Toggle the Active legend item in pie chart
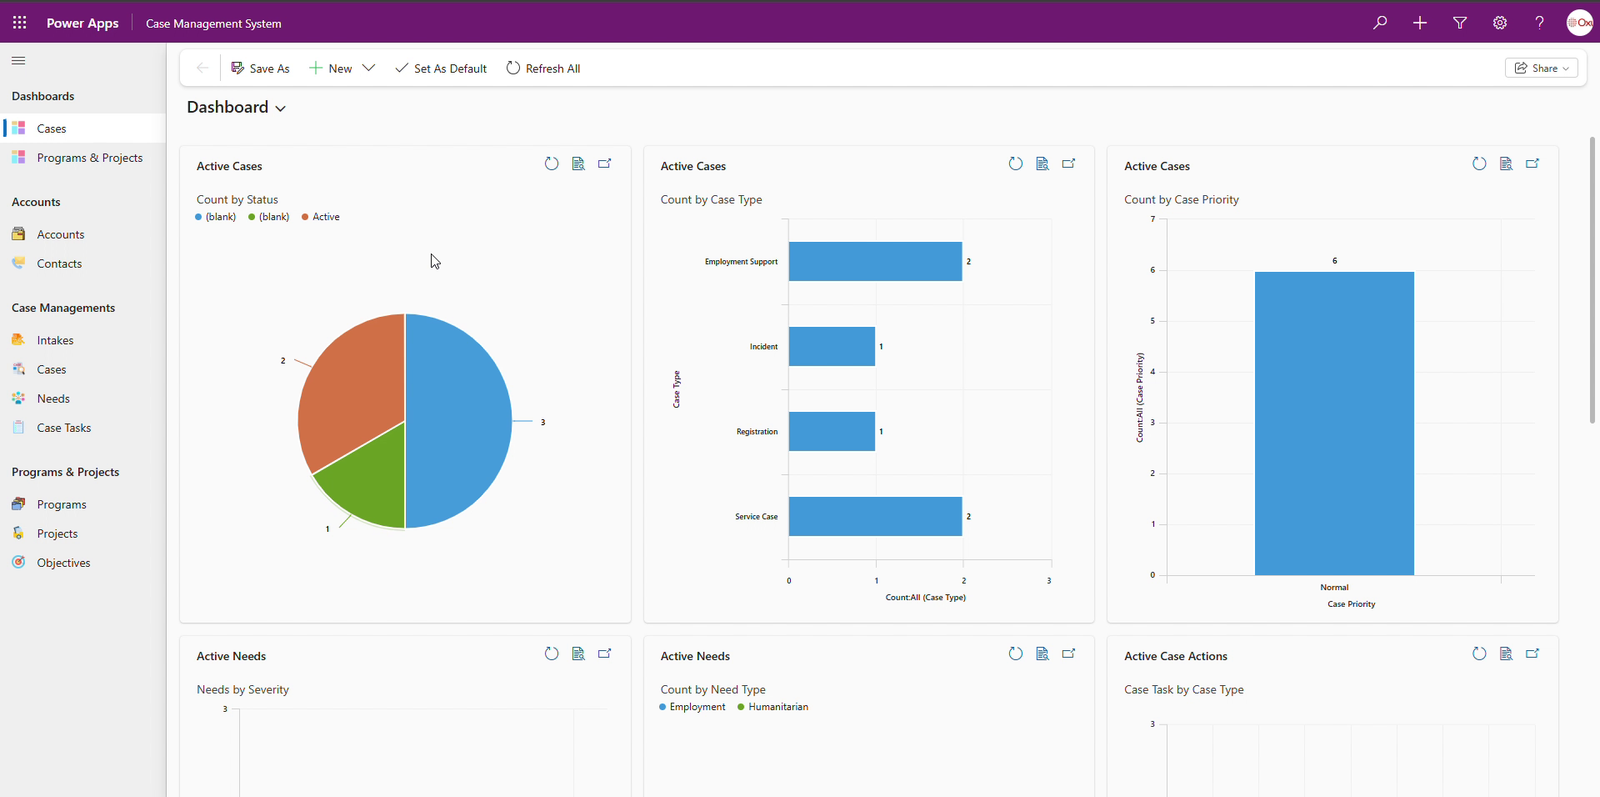Viewport: 1600px width, 797px height. point(325,217)
